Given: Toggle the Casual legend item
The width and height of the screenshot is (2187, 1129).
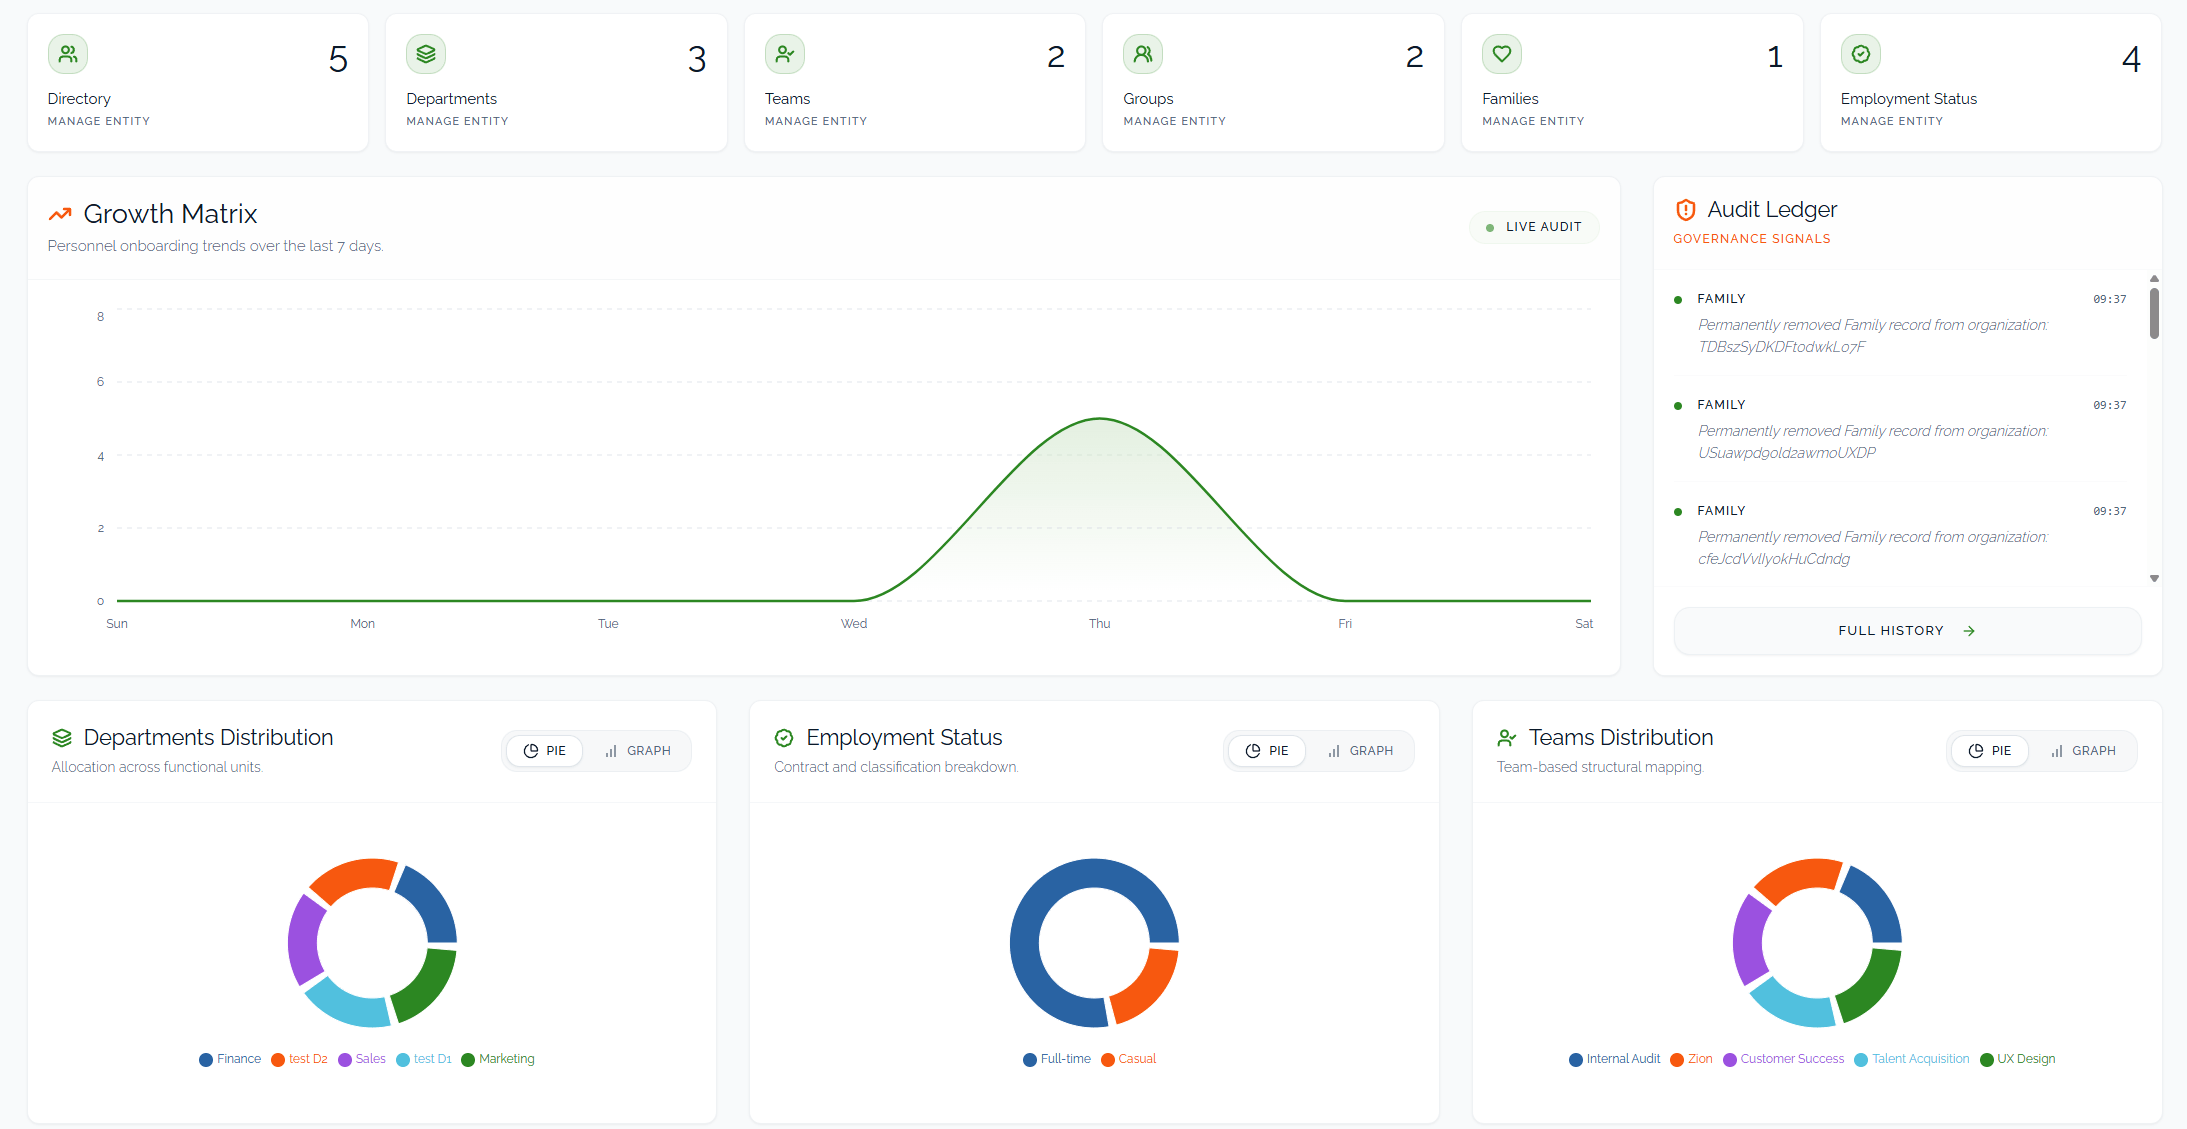Looking at the screenshot, I should (1129, 1060).
